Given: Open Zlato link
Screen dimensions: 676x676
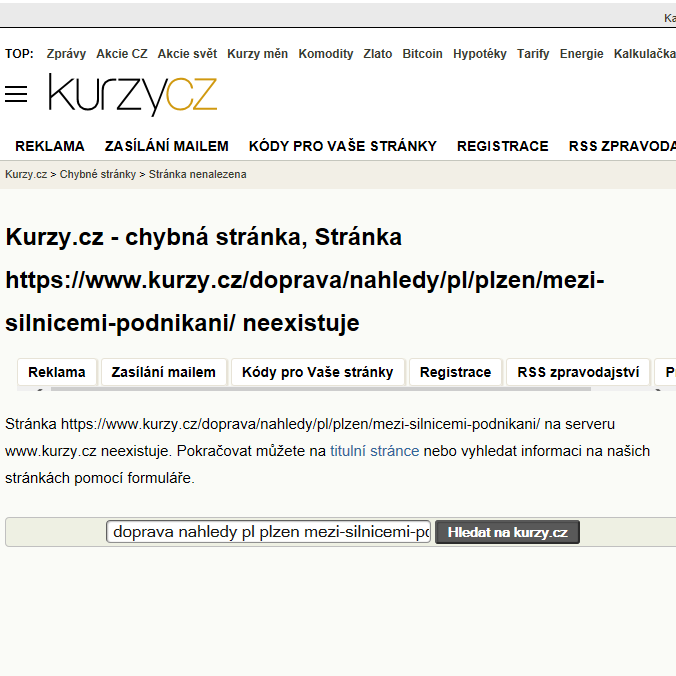Looking at the screenshot, I should pos(378,54).
